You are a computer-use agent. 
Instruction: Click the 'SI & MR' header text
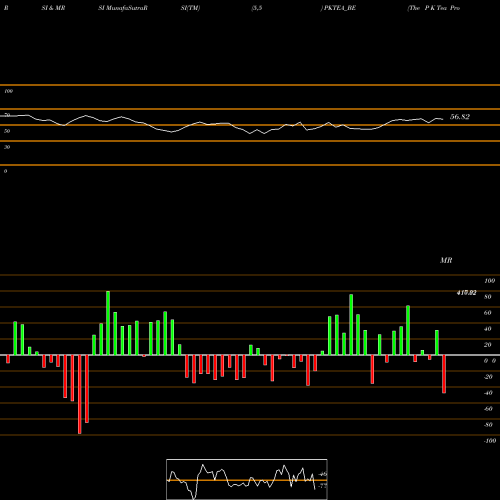pos(53,8)
